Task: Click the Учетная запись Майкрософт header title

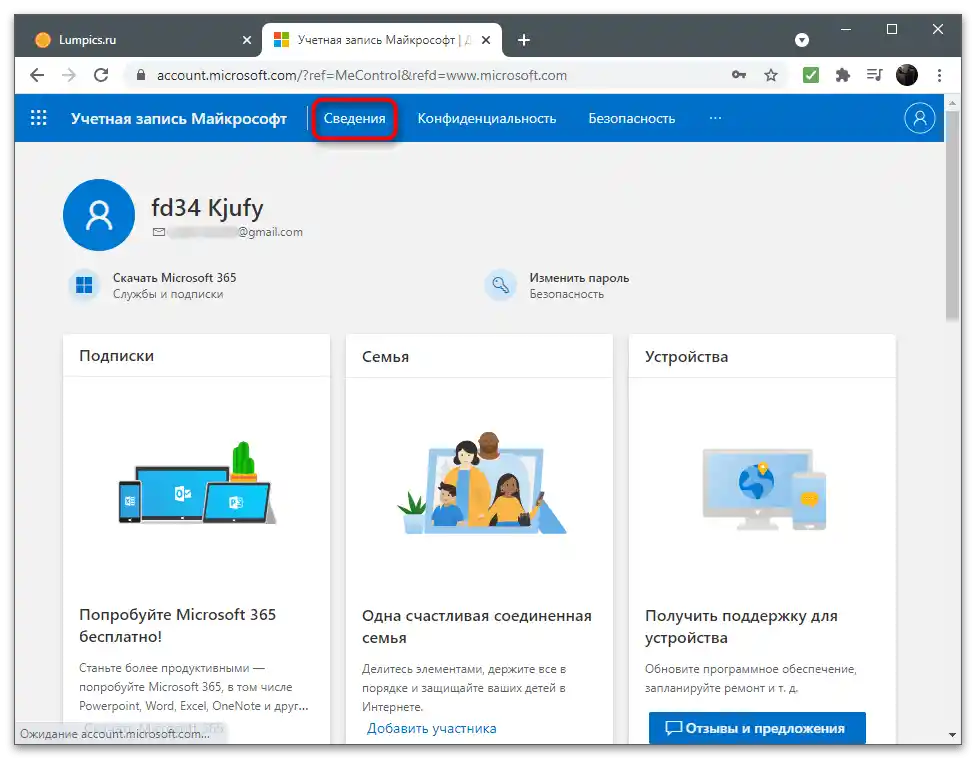Action: (179, 118)
